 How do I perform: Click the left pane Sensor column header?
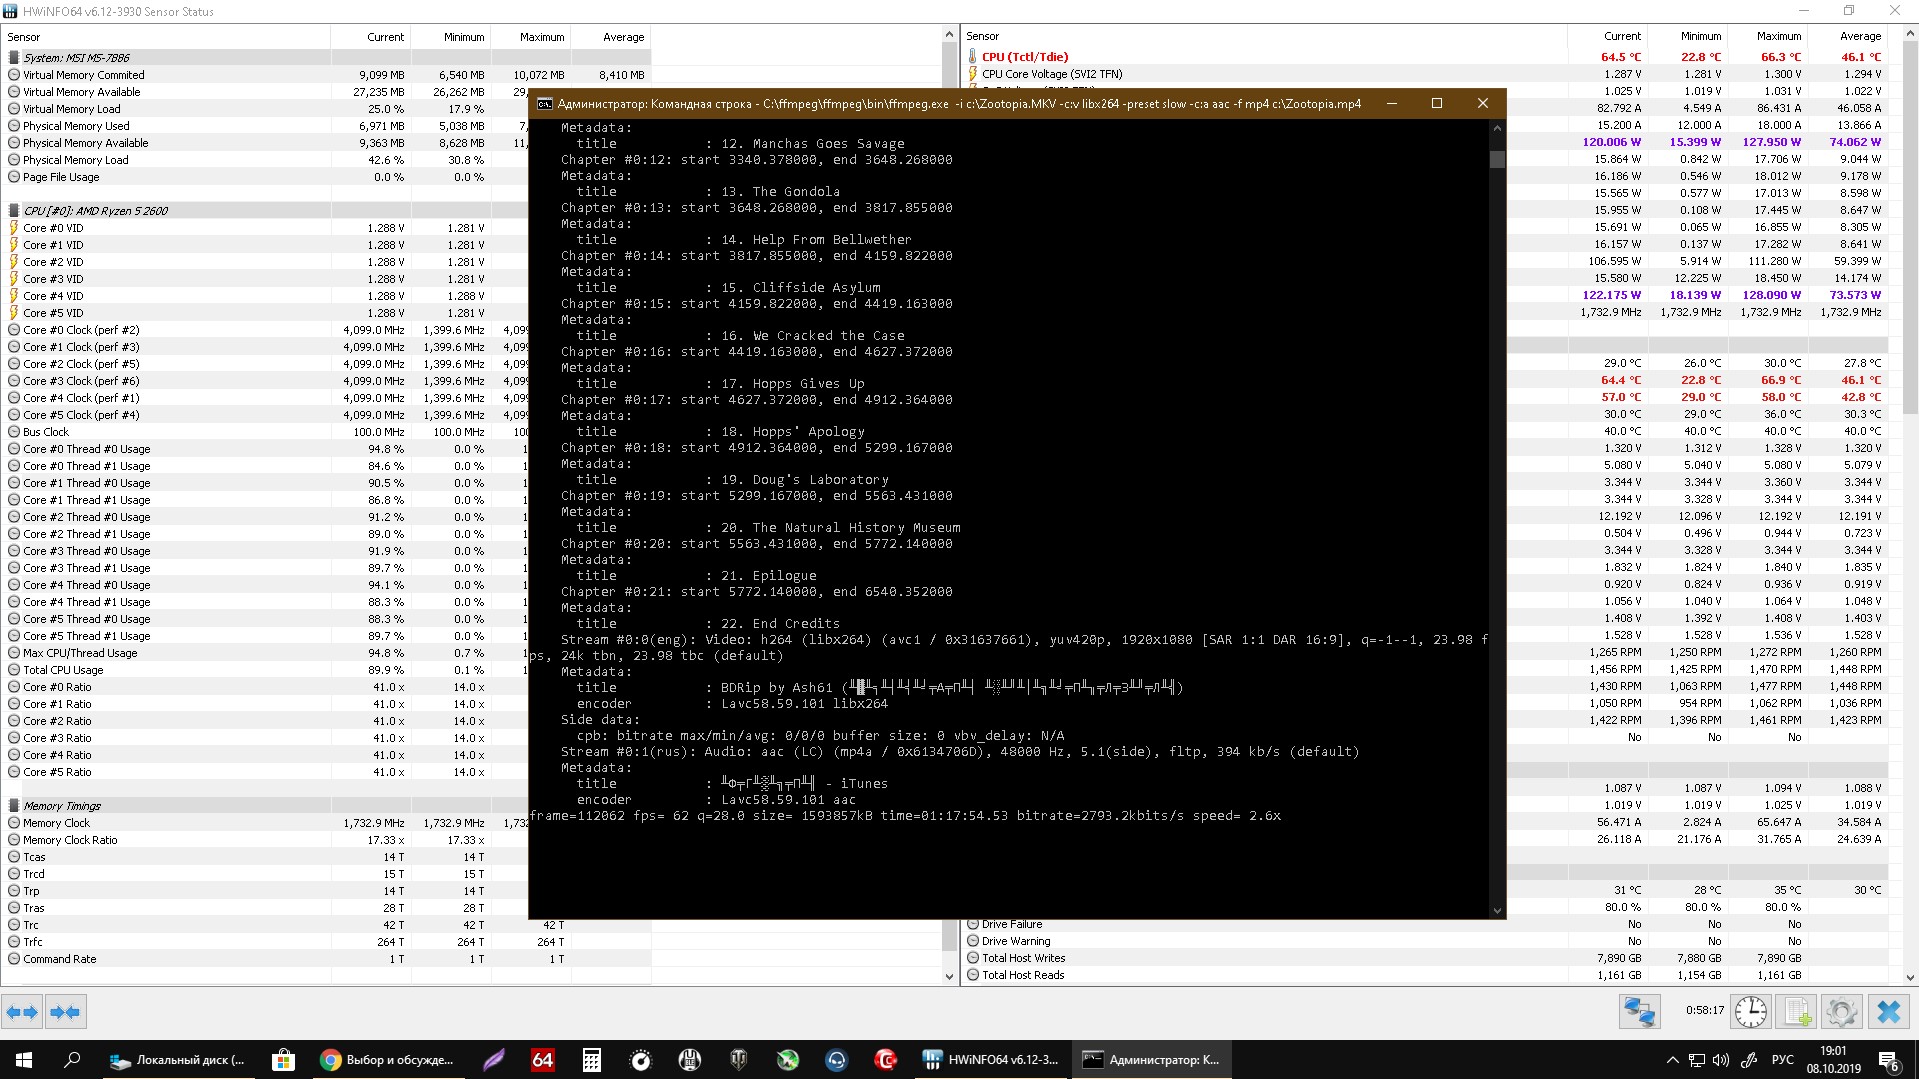[166, 37]
